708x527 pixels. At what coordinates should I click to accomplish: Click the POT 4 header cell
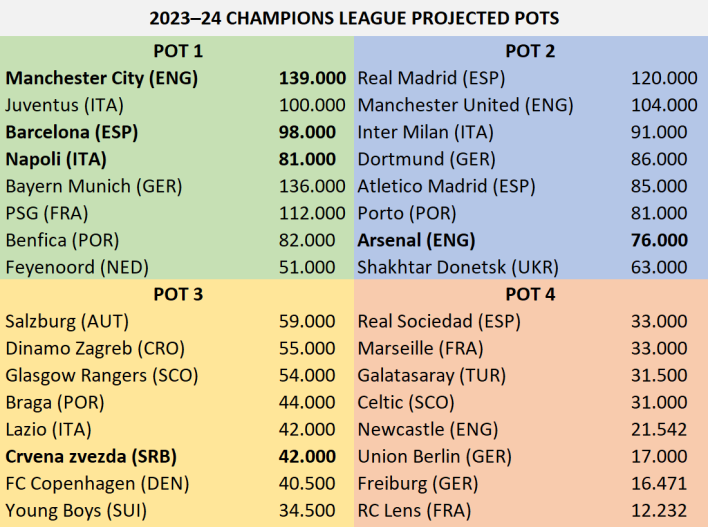pos(530,294)
